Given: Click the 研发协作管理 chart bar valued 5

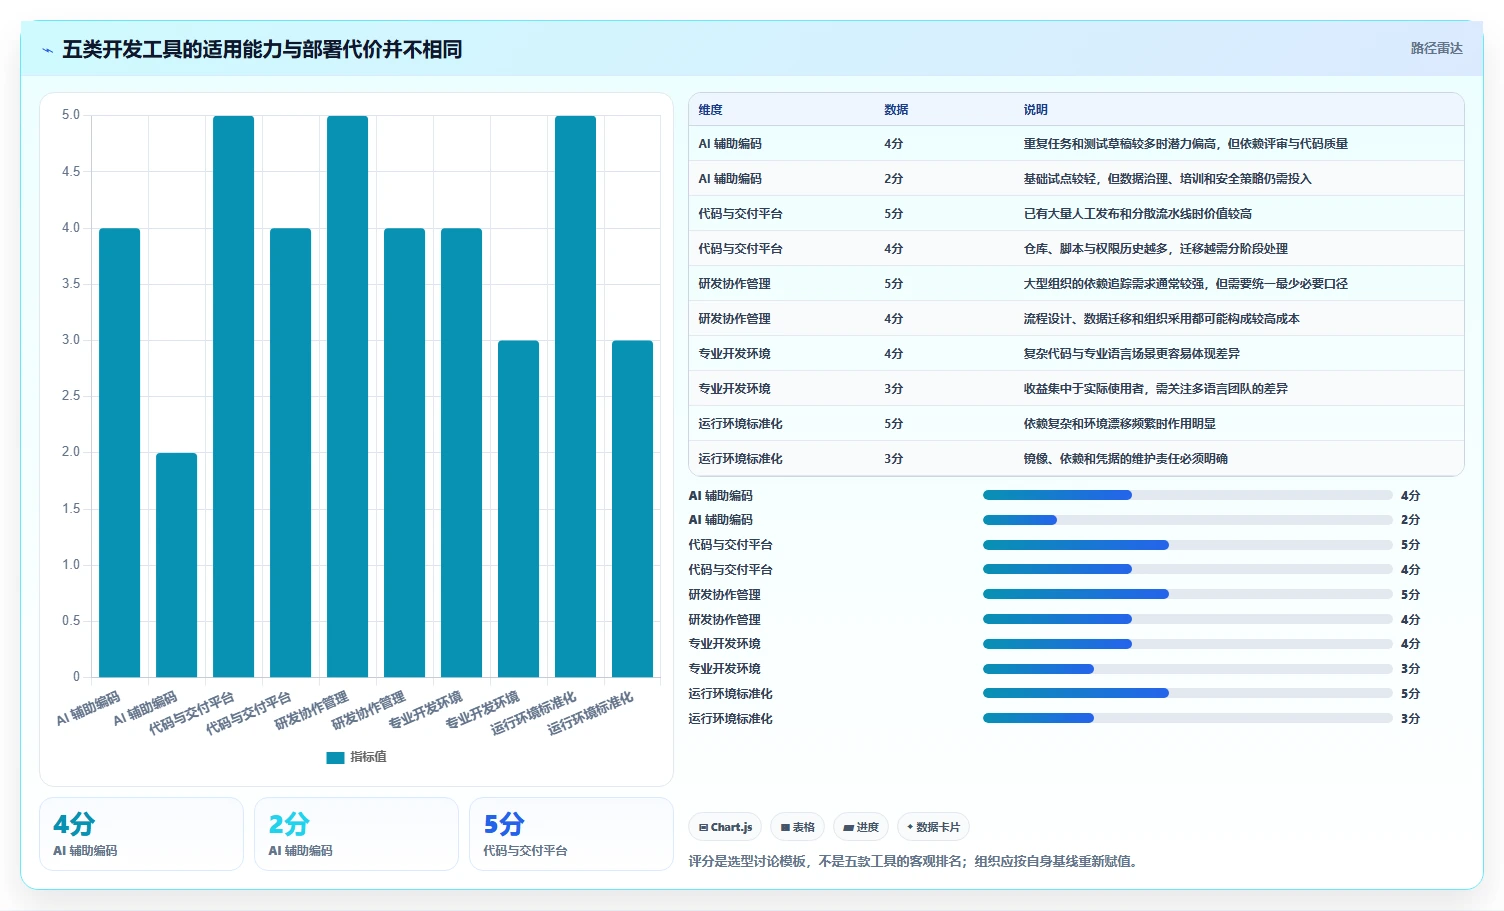Looking at the screenshot, I should [x=348, y=396].
